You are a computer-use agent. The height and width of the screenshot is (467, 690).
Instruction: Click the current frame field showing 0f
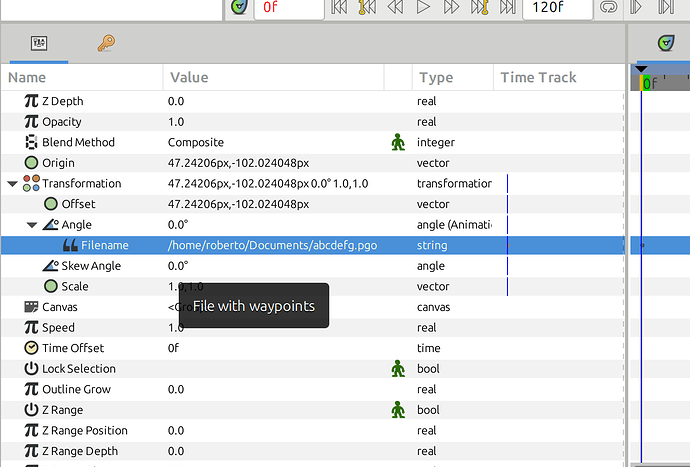pos(286,7)
